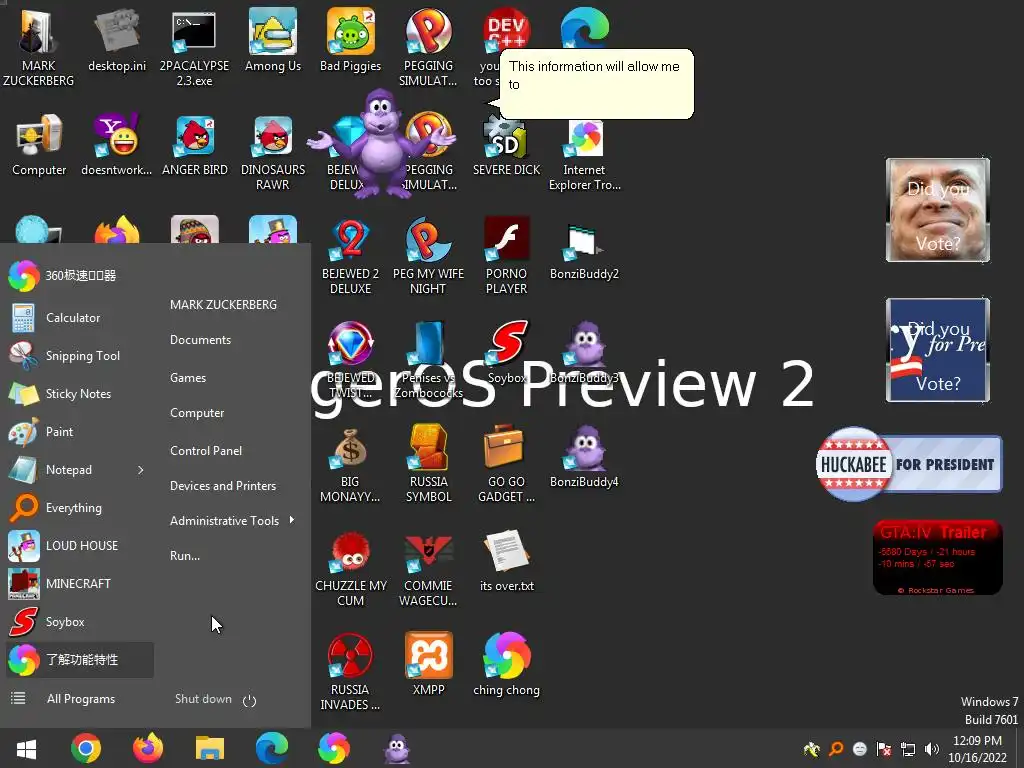Click the Windows Start button
Viewport: 1024px width, 768px height.
pyautogui.click(x=26, y=749)
